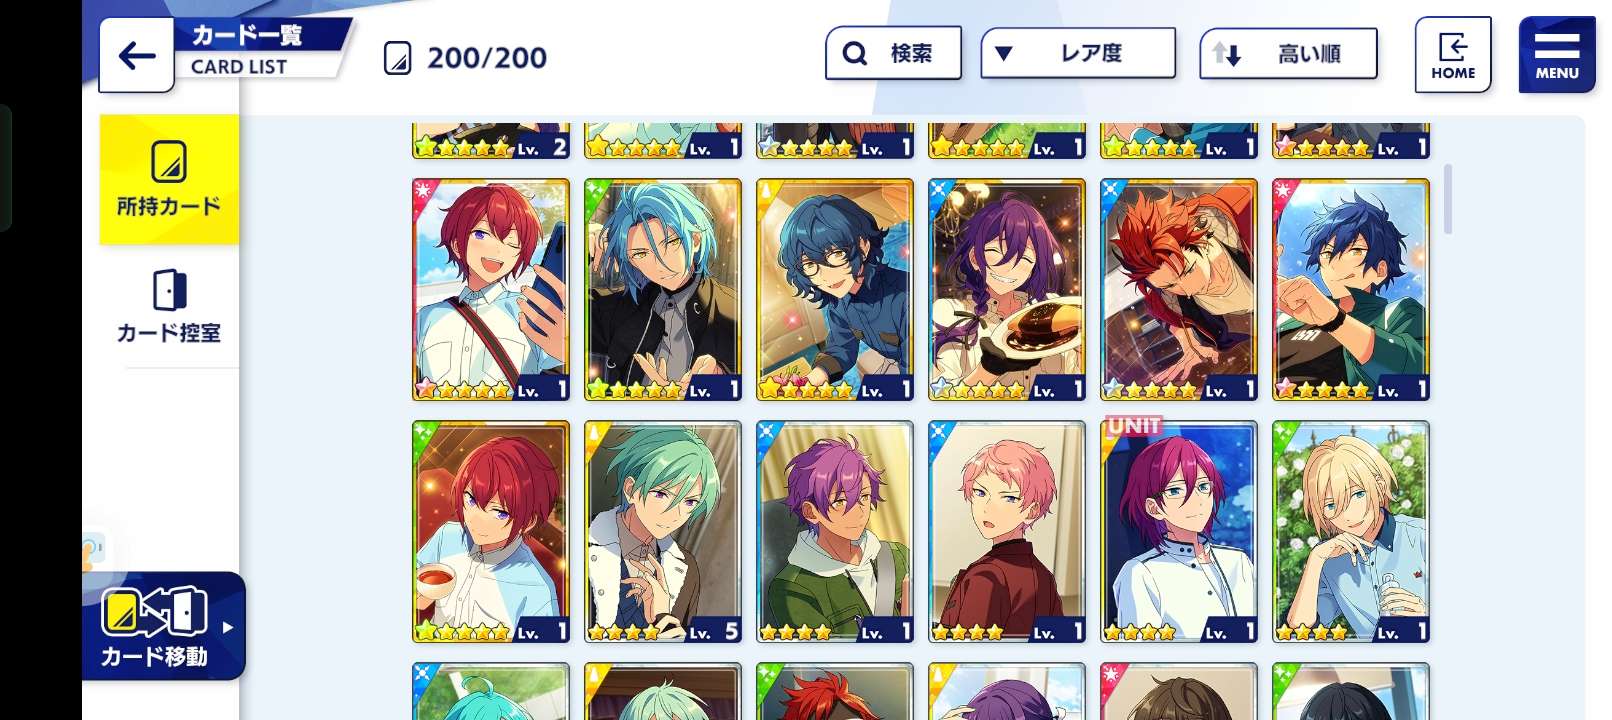Select the 所持カード owned cards tab
The image size is (1612, 720).
[169, 180]
